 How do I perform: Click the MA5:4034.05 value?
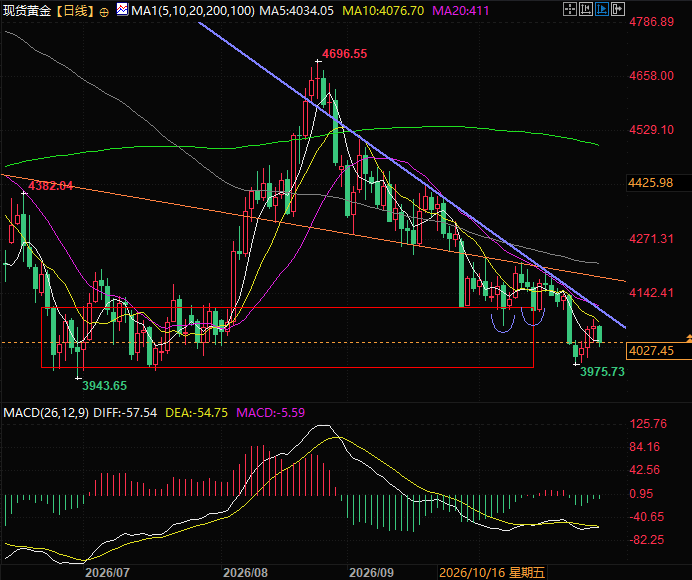click(x=296, y=11)
